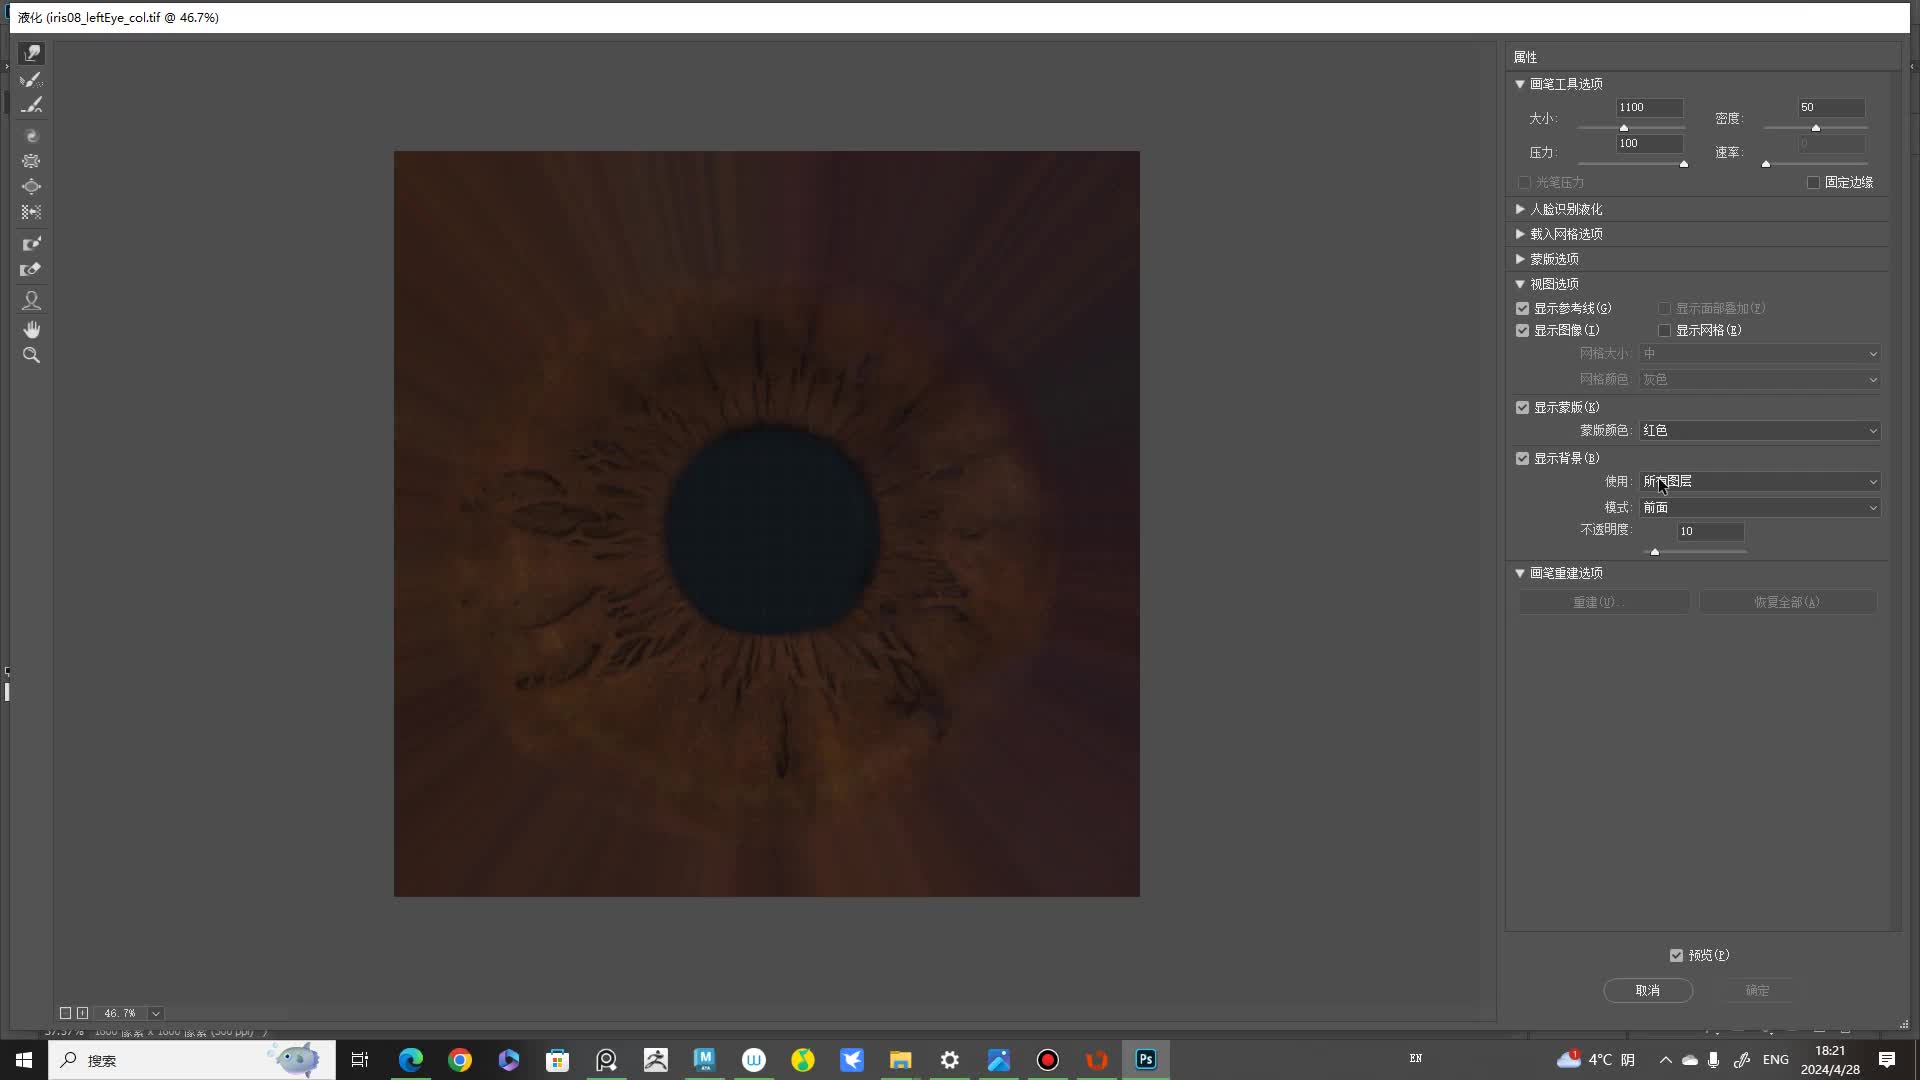
Task: Toggle 显示蒙版 checkbox
Action: 1523,408
